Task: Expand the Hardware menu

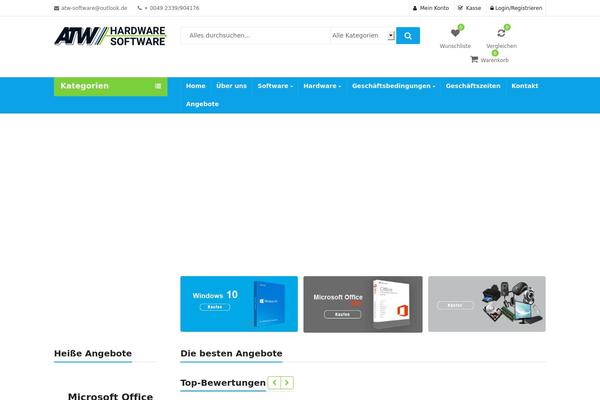Action: coord(322,86)
